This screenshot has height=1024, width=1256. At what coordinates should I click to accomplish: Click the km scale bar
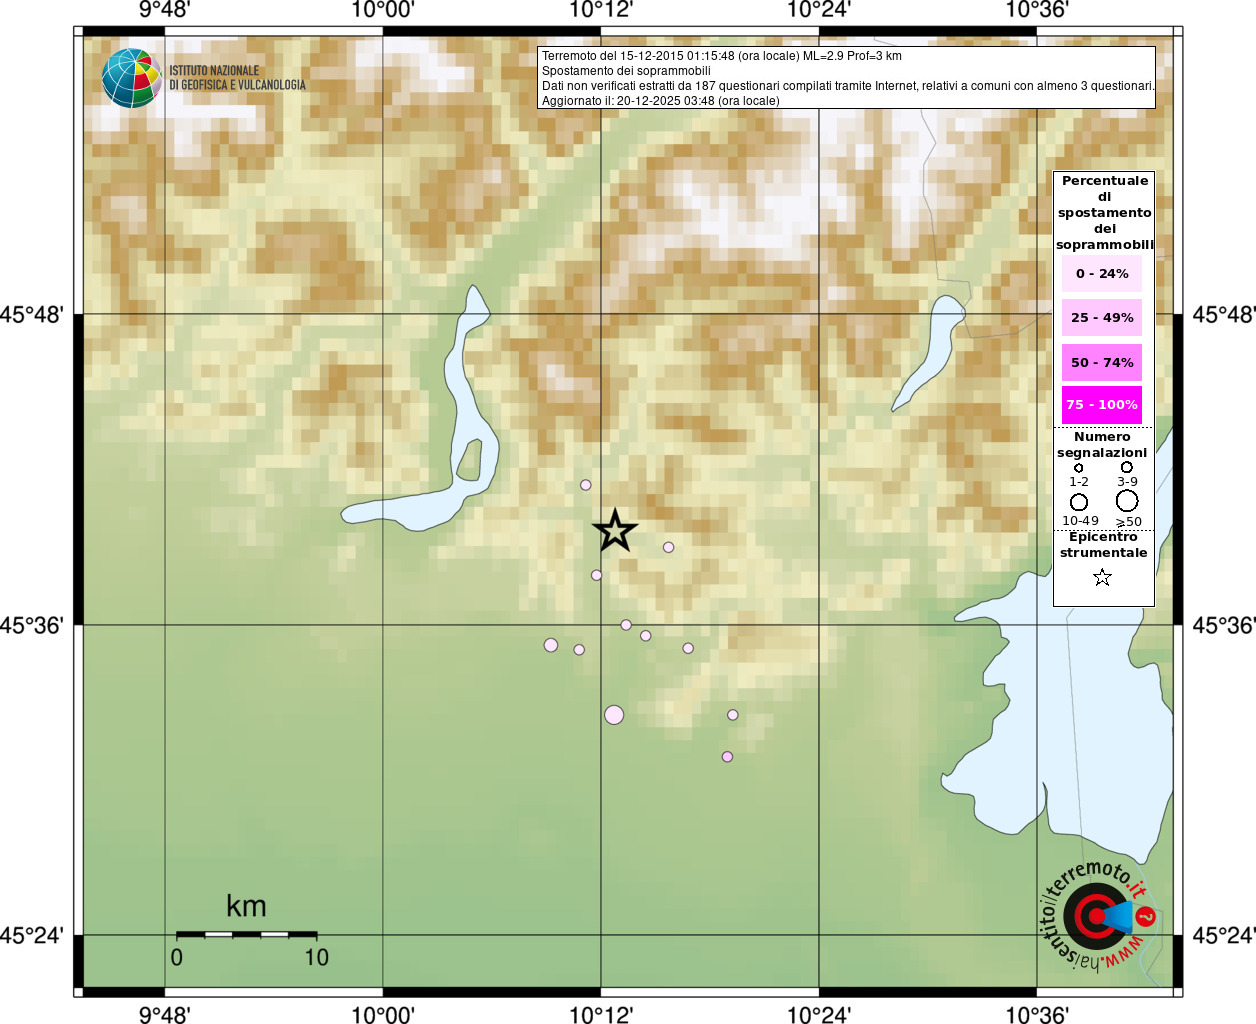click(246, 935)
